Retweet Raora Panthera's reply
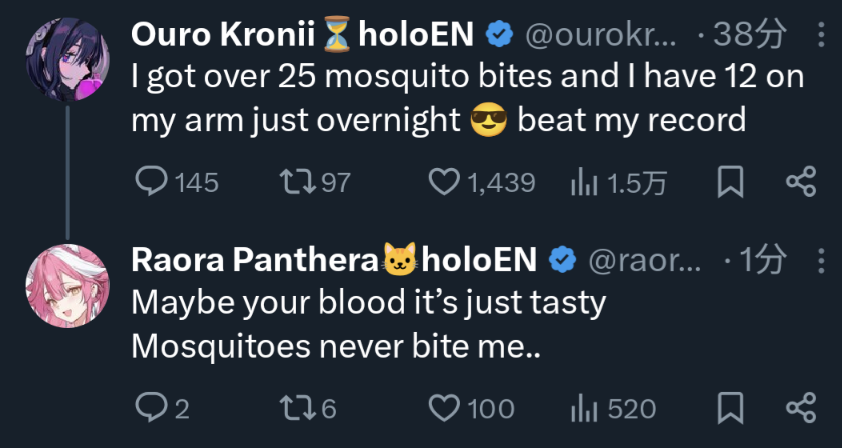Image resolution: width=842 pixels, height=448 pixels. 298,407
